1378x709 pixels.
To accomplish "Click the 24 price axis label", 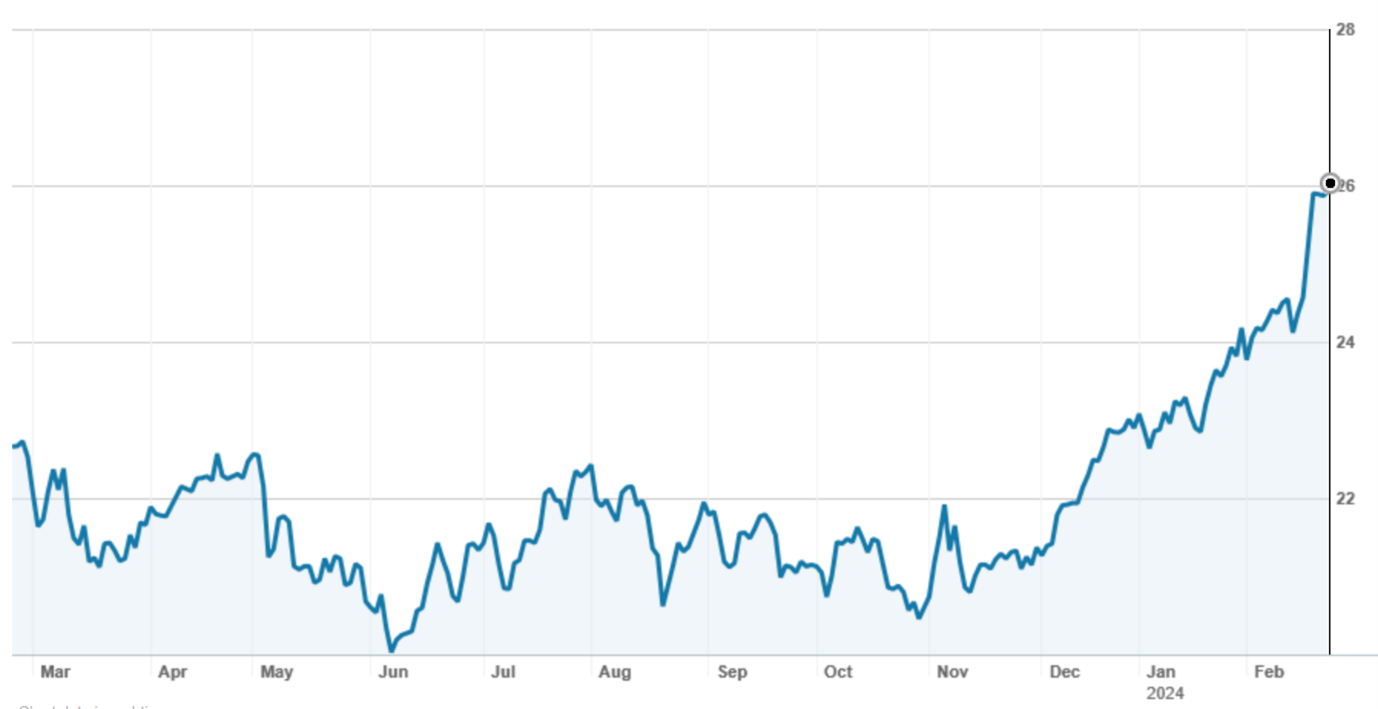I will pyautogui.click(x=1346, y=343).
